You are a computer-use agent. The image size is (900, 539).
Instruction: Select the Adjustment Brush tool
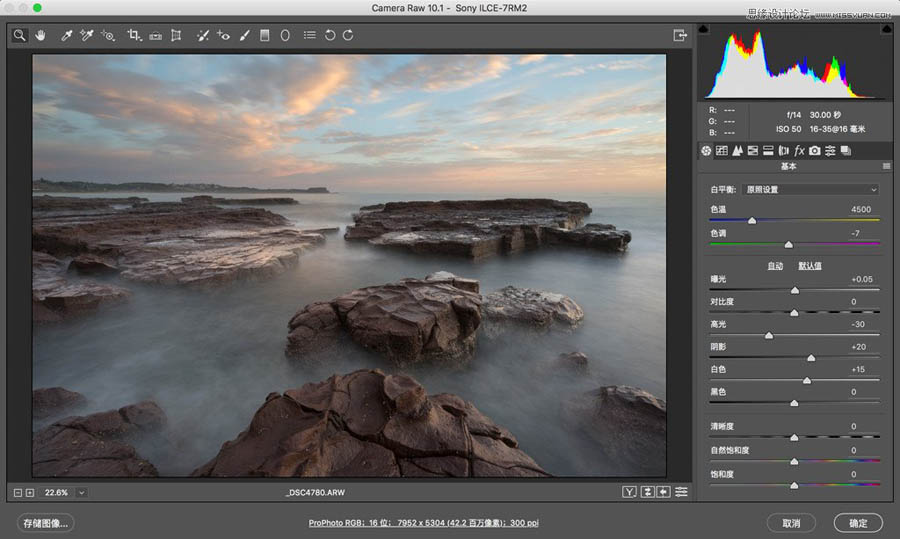(244, 35)
